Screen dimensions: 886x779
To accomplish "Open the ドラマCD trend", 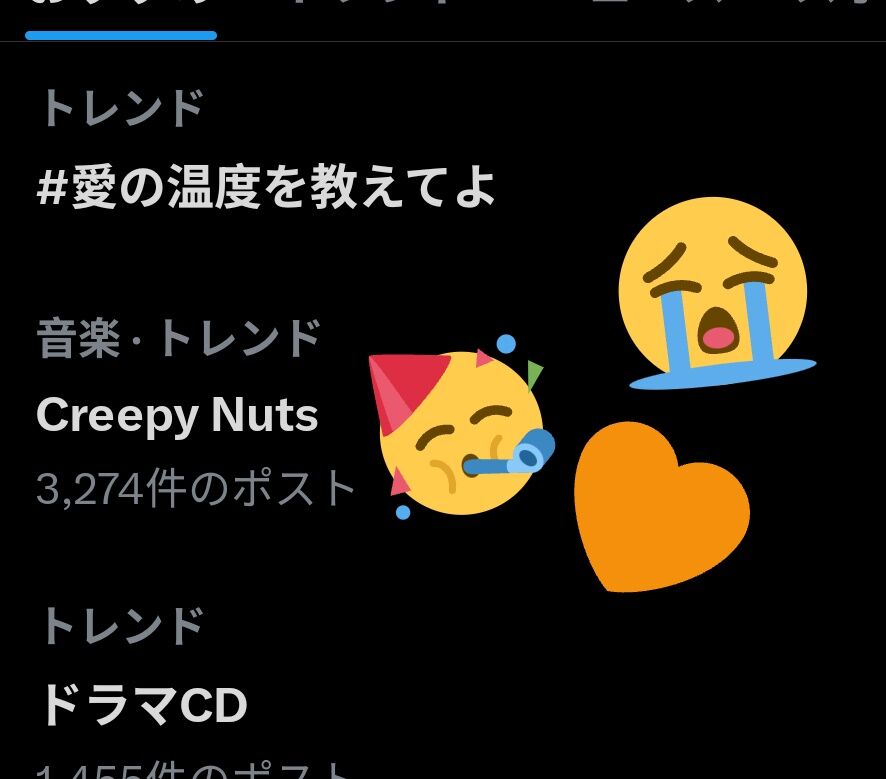I will (145, 705).
